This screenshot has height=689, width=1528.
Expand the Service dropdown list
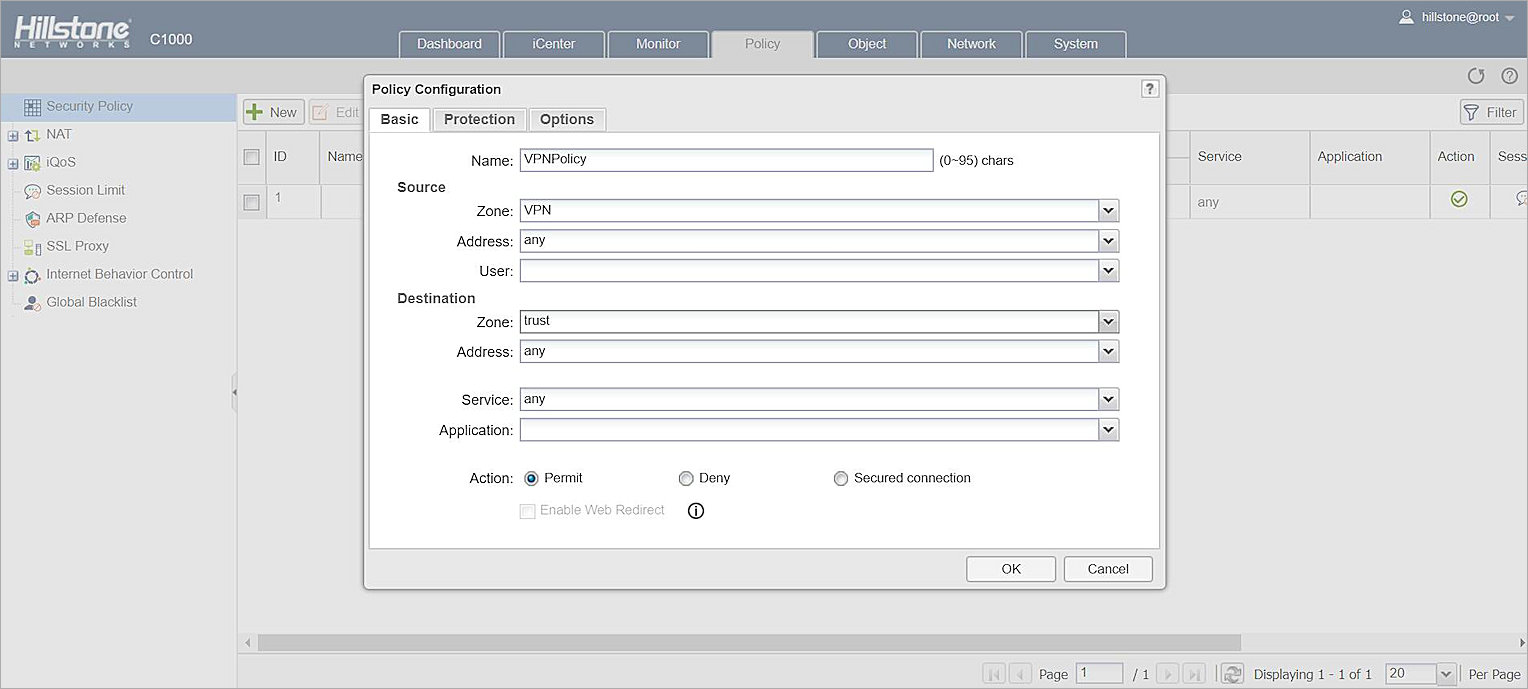(1108, 400)
